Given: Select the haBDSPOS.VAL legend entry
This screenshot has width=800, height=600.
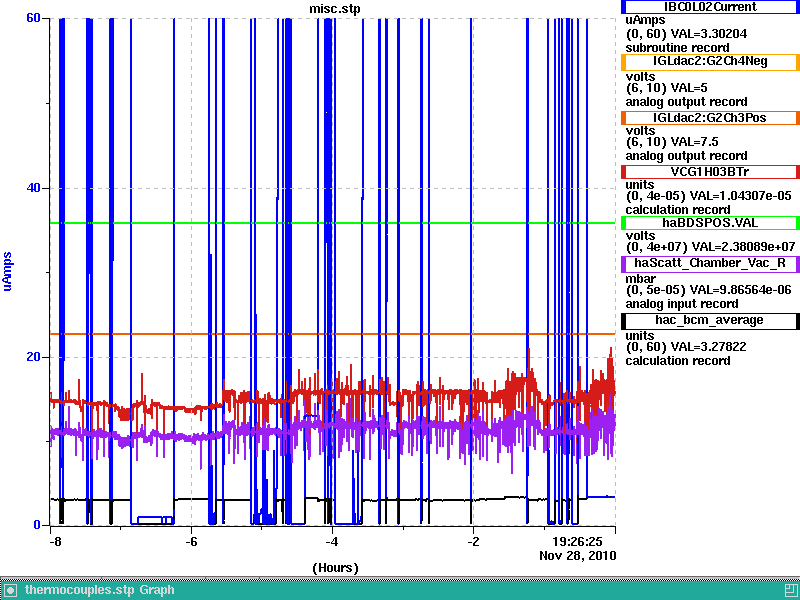Looking at the screenshot, I should pyautogui.click(x=710, y=223).
